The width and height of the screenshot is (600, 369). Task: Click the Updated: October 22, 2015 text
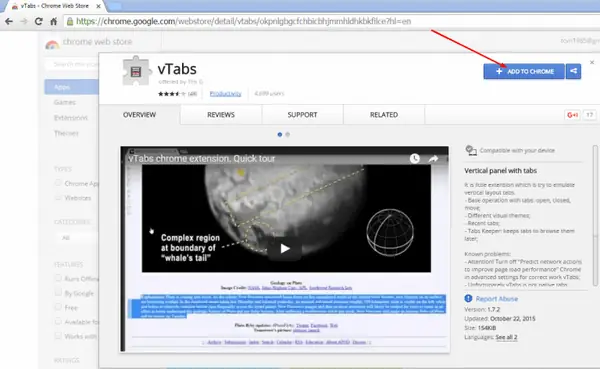click(500, 318)
